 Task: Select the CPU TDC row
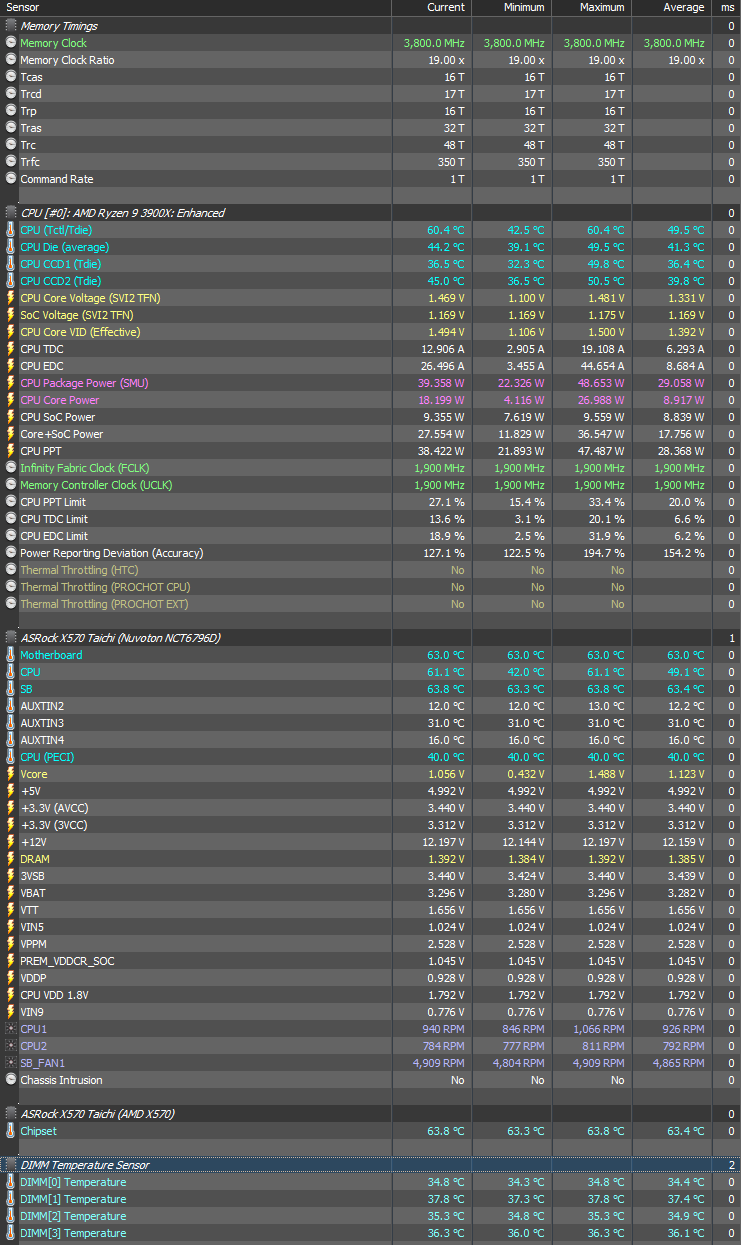tap(370, 349)
